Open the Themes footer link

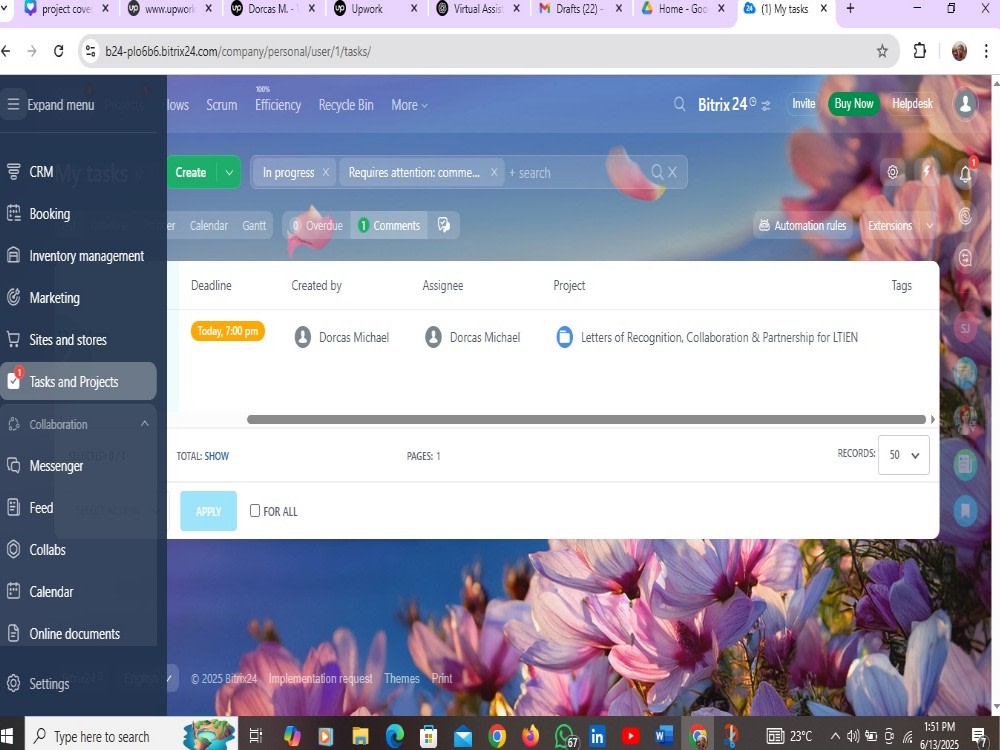point(402,678)
